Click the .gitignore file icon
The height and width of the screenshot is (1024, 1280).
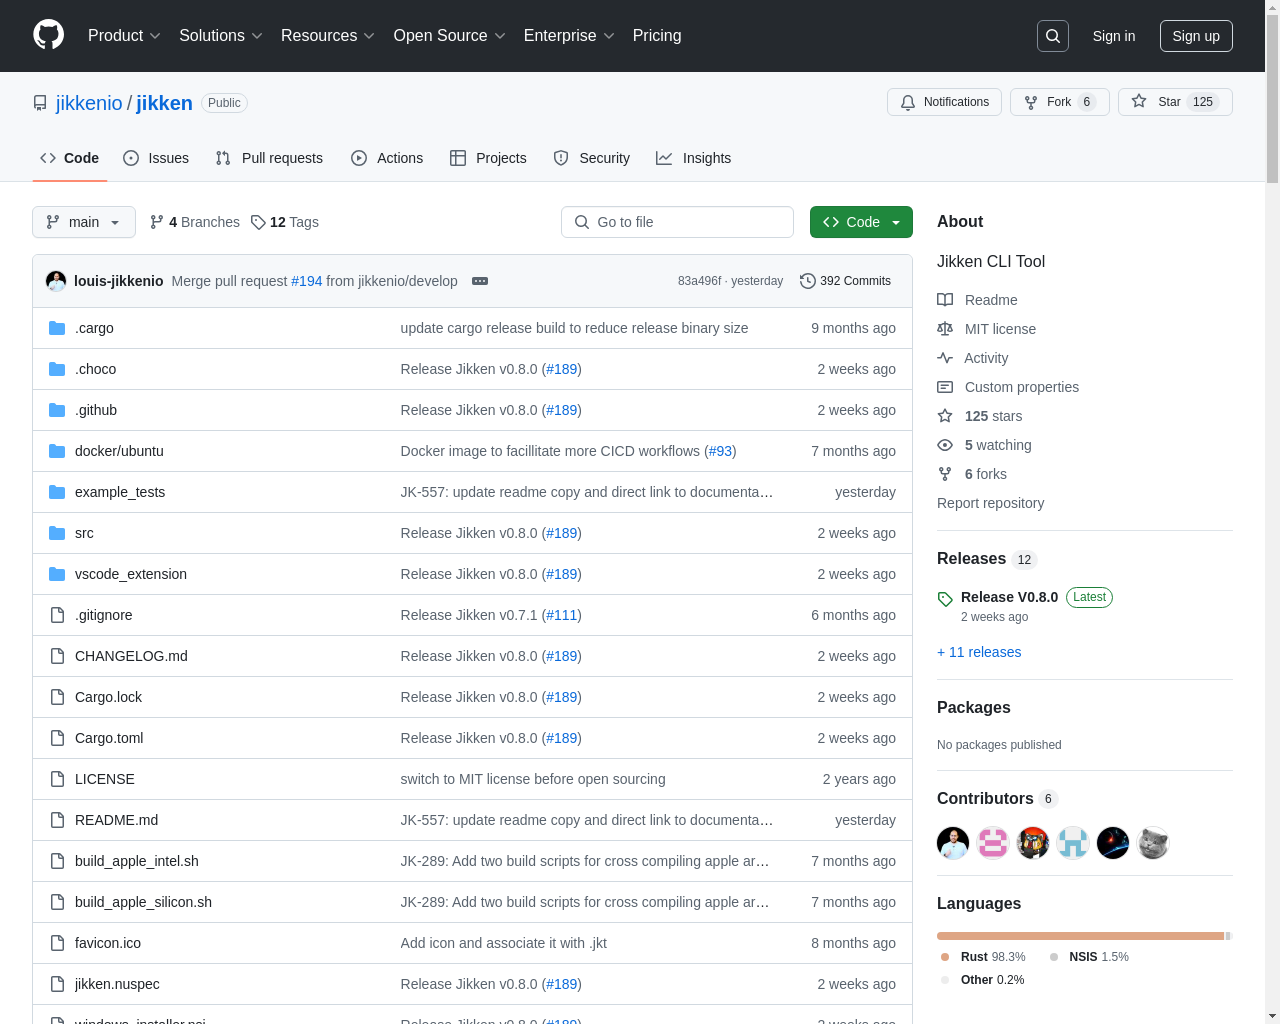(57, 615)
